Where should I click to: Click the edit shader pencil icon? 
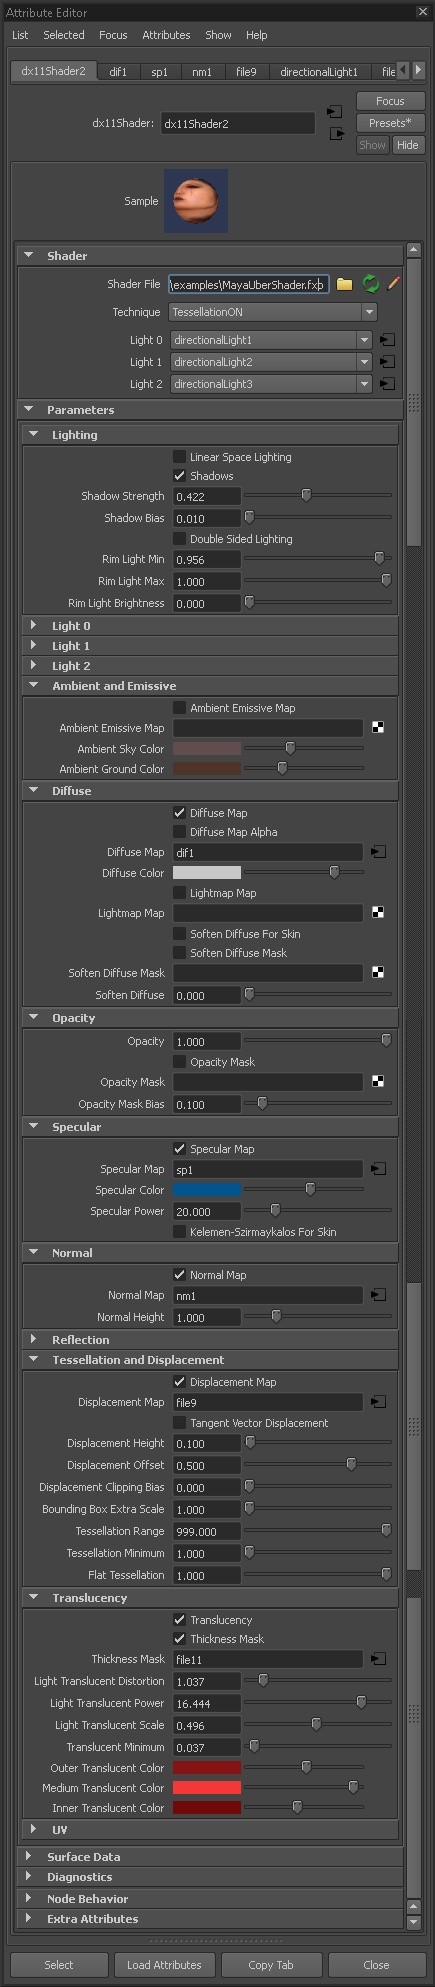tap(393, 284)
